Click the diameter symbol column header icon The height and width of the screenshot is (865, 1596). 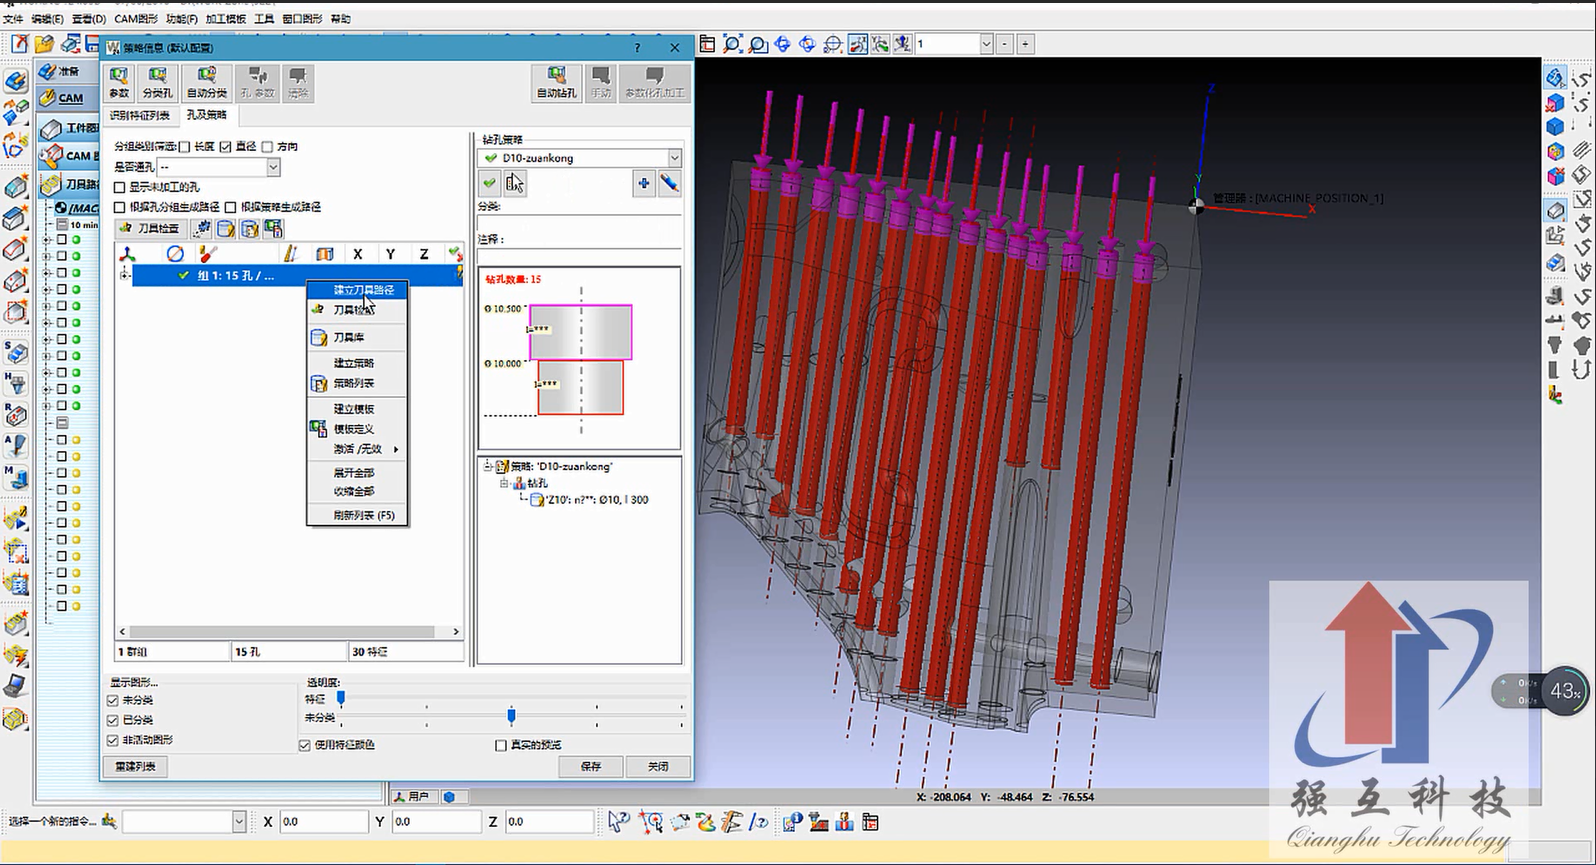(x=175, y=254)
